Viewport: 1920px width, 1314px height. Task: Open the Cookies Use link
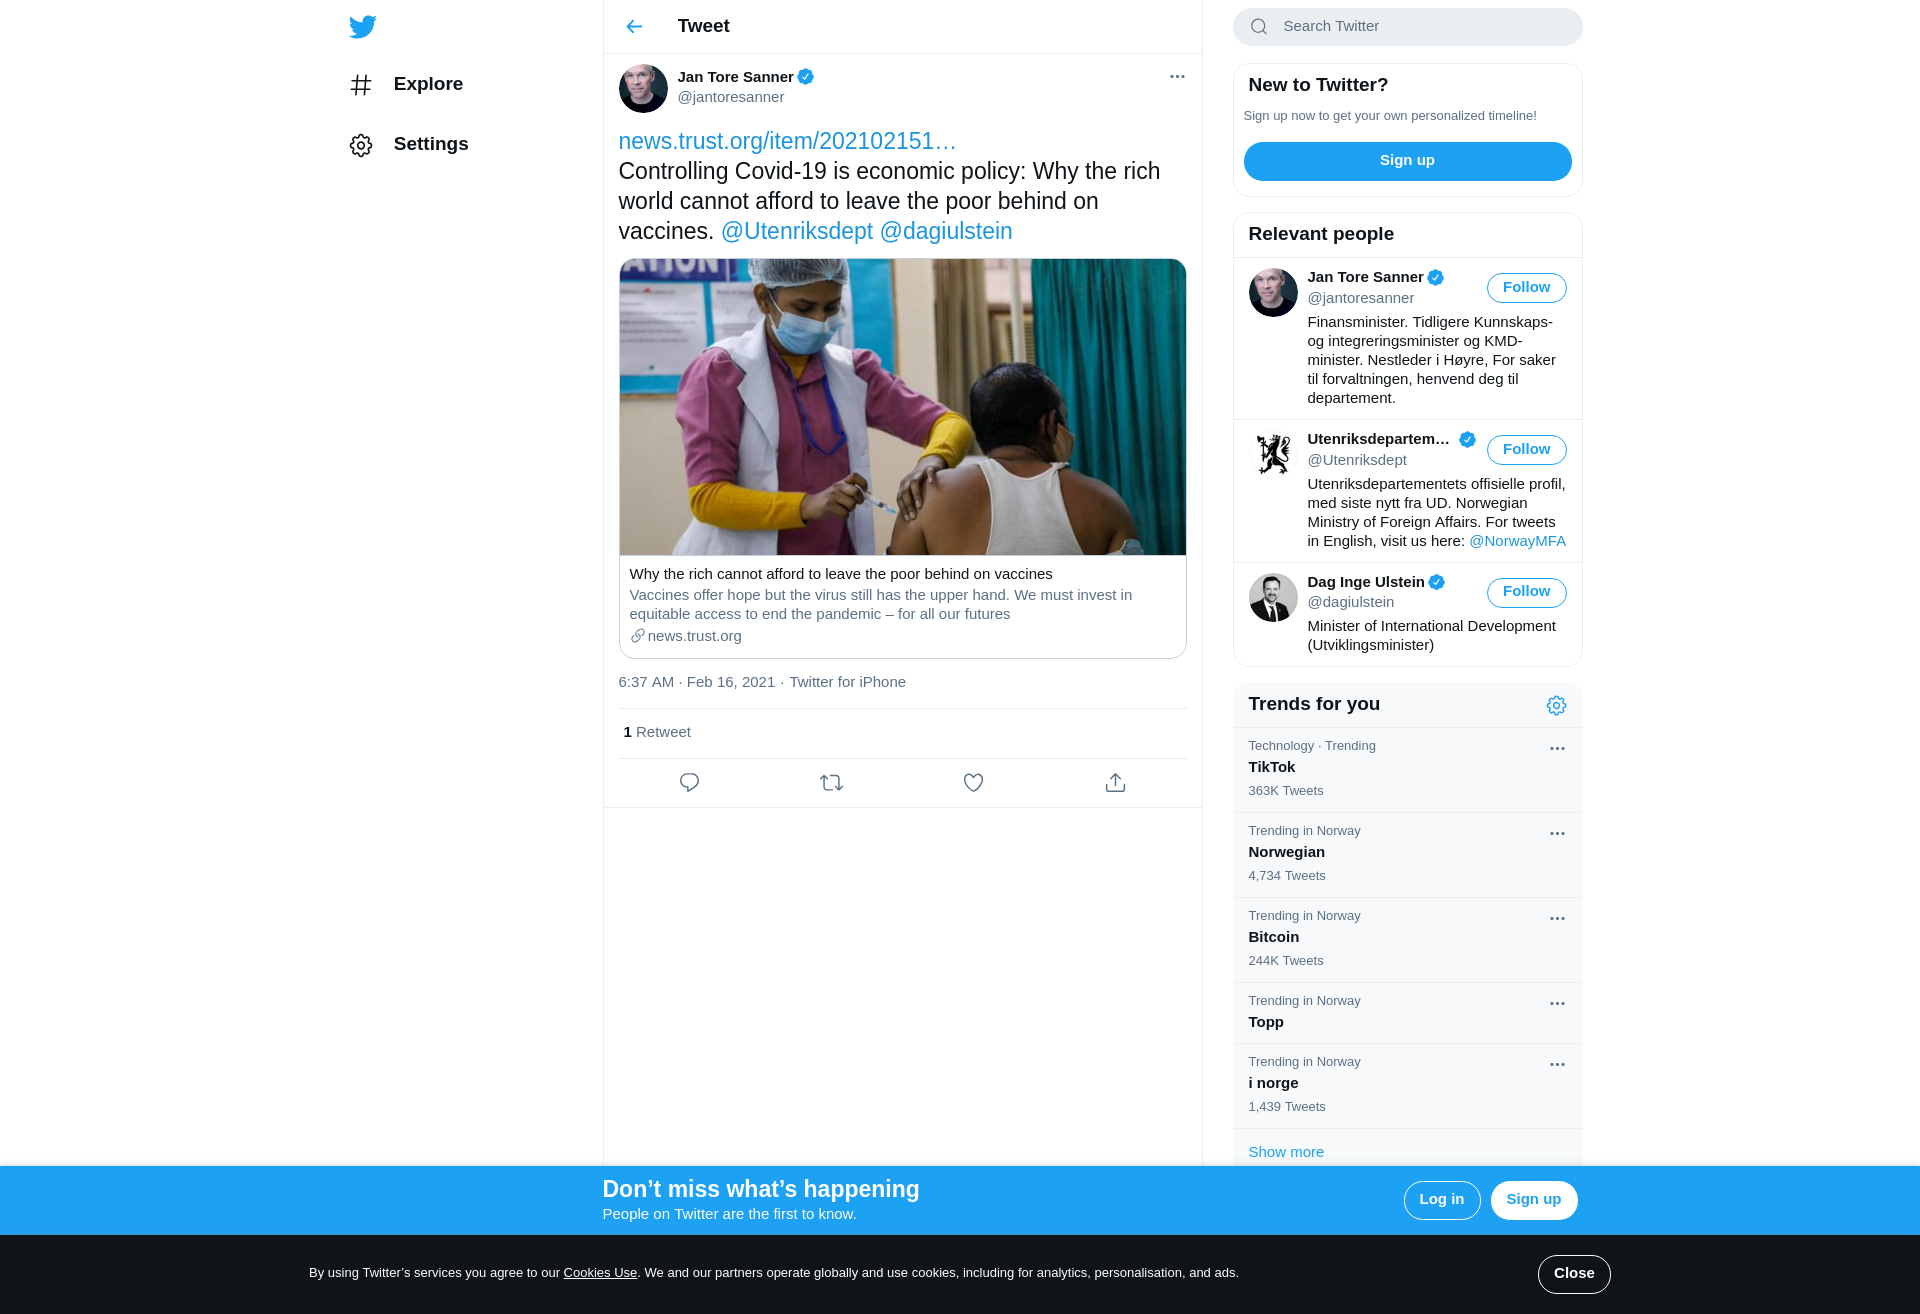coord(600,1273)
